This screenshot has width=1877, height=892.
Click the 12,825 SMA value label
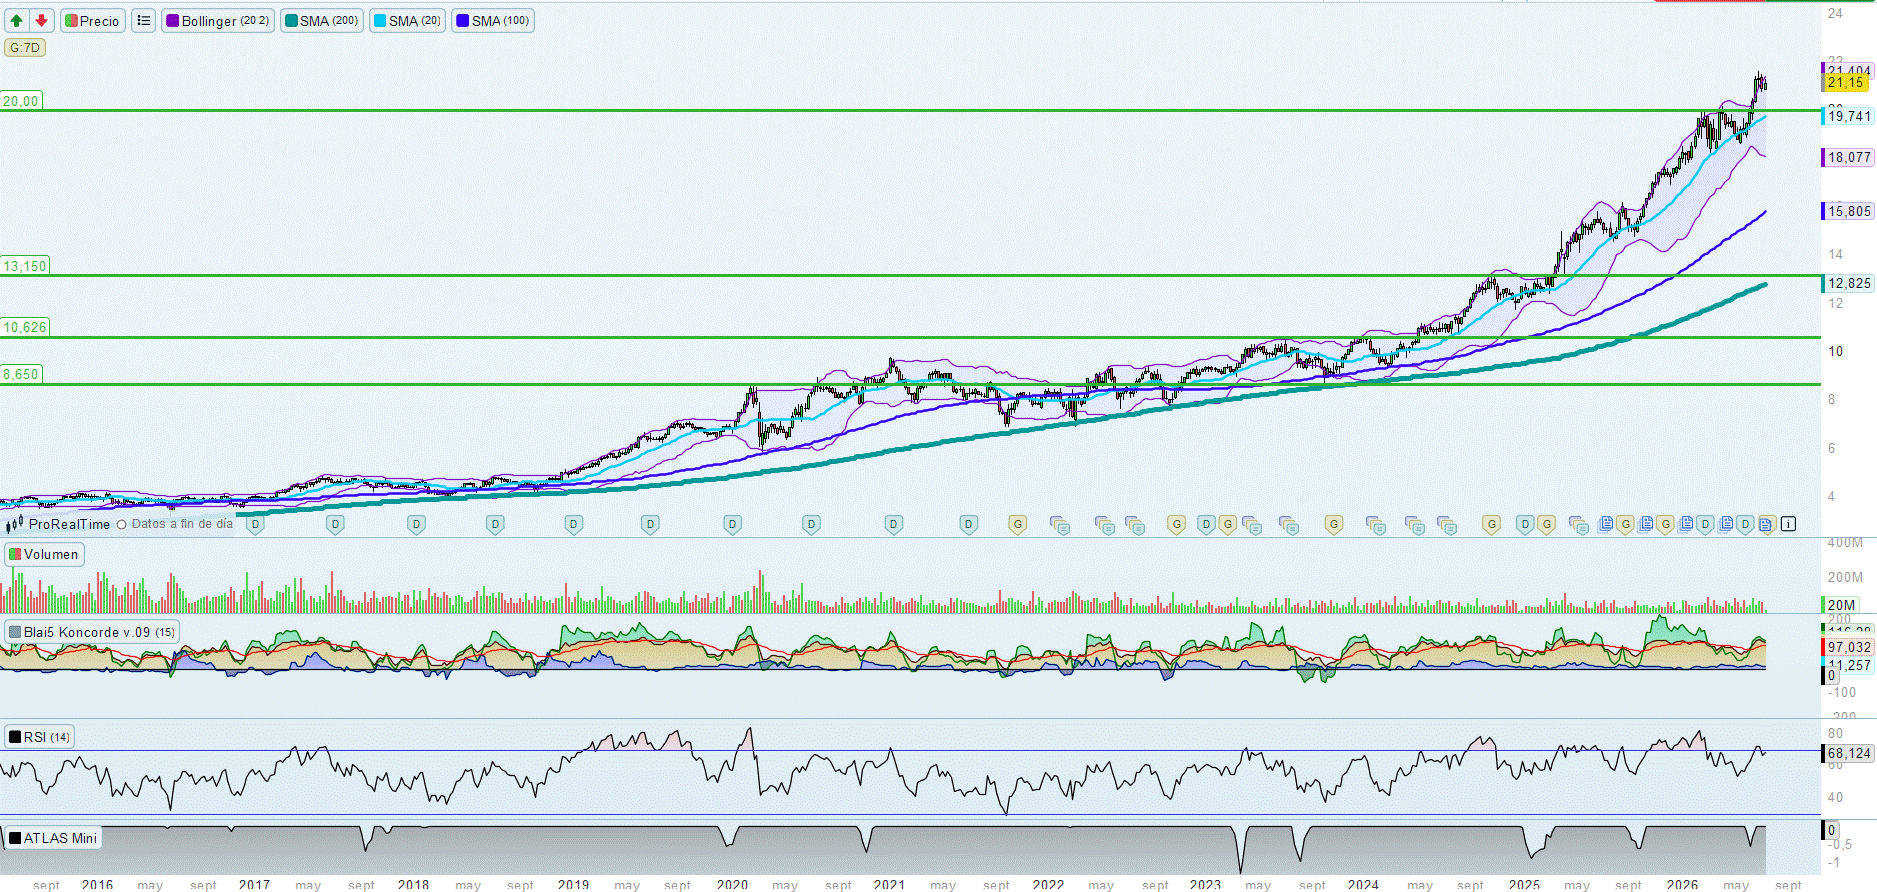click(1848, 283)
